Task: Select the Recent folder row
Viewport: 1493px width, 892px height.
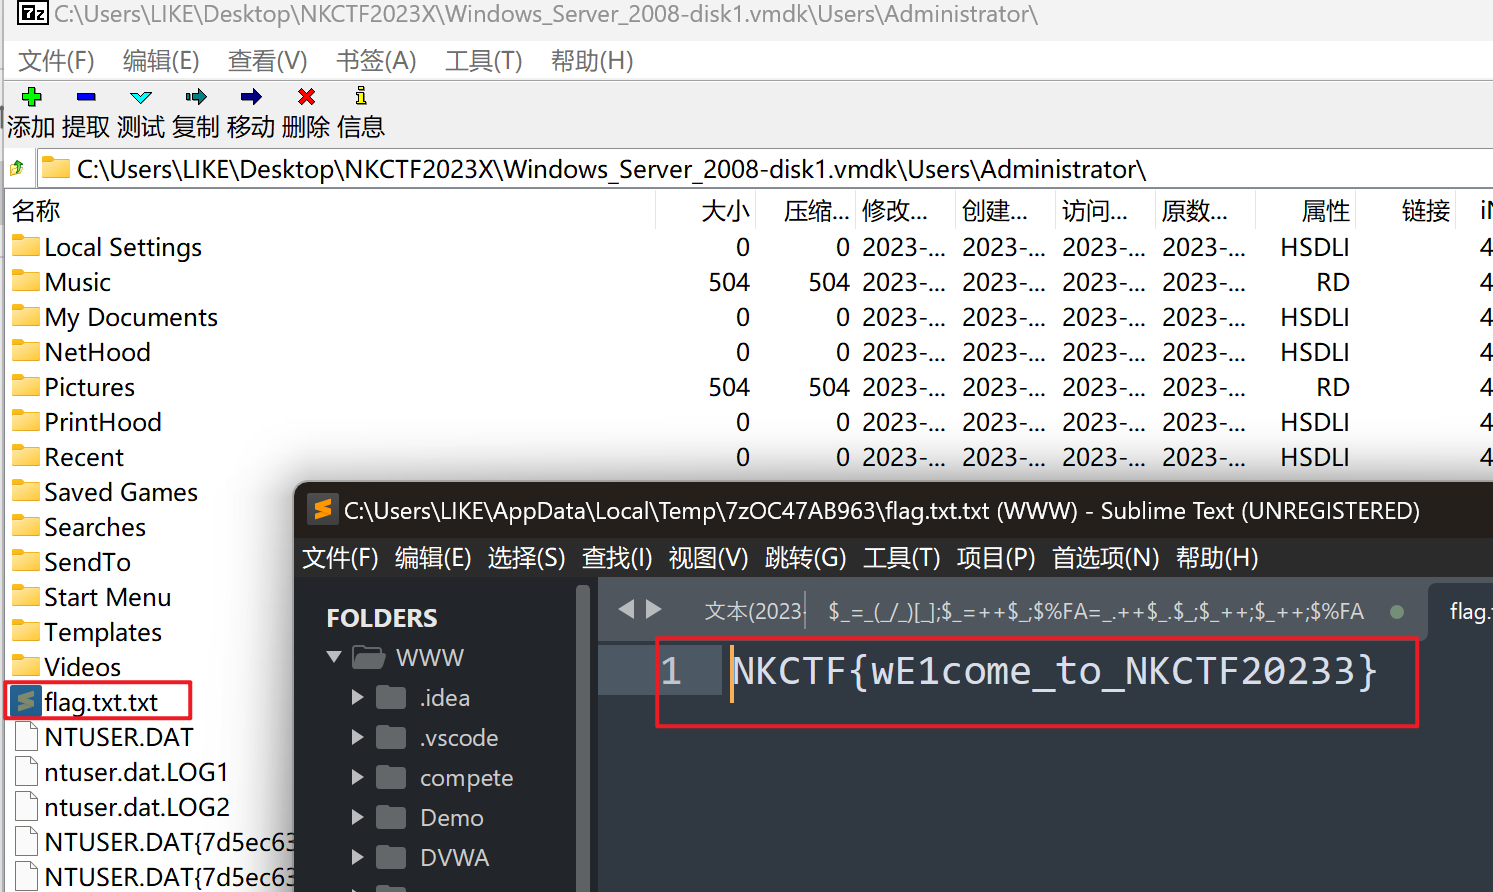Action: point(84,457)
